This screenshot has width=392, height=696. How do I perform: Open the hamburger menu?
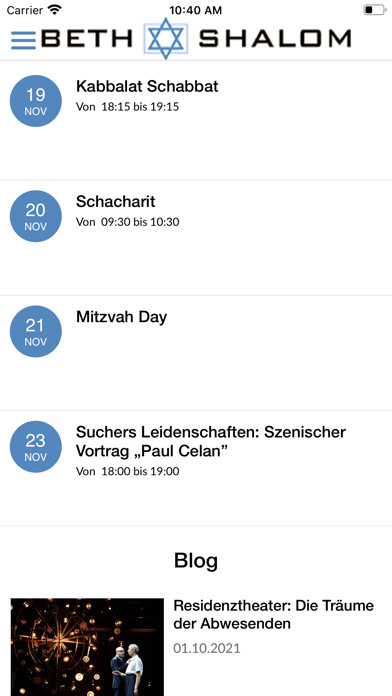(23, 41)
